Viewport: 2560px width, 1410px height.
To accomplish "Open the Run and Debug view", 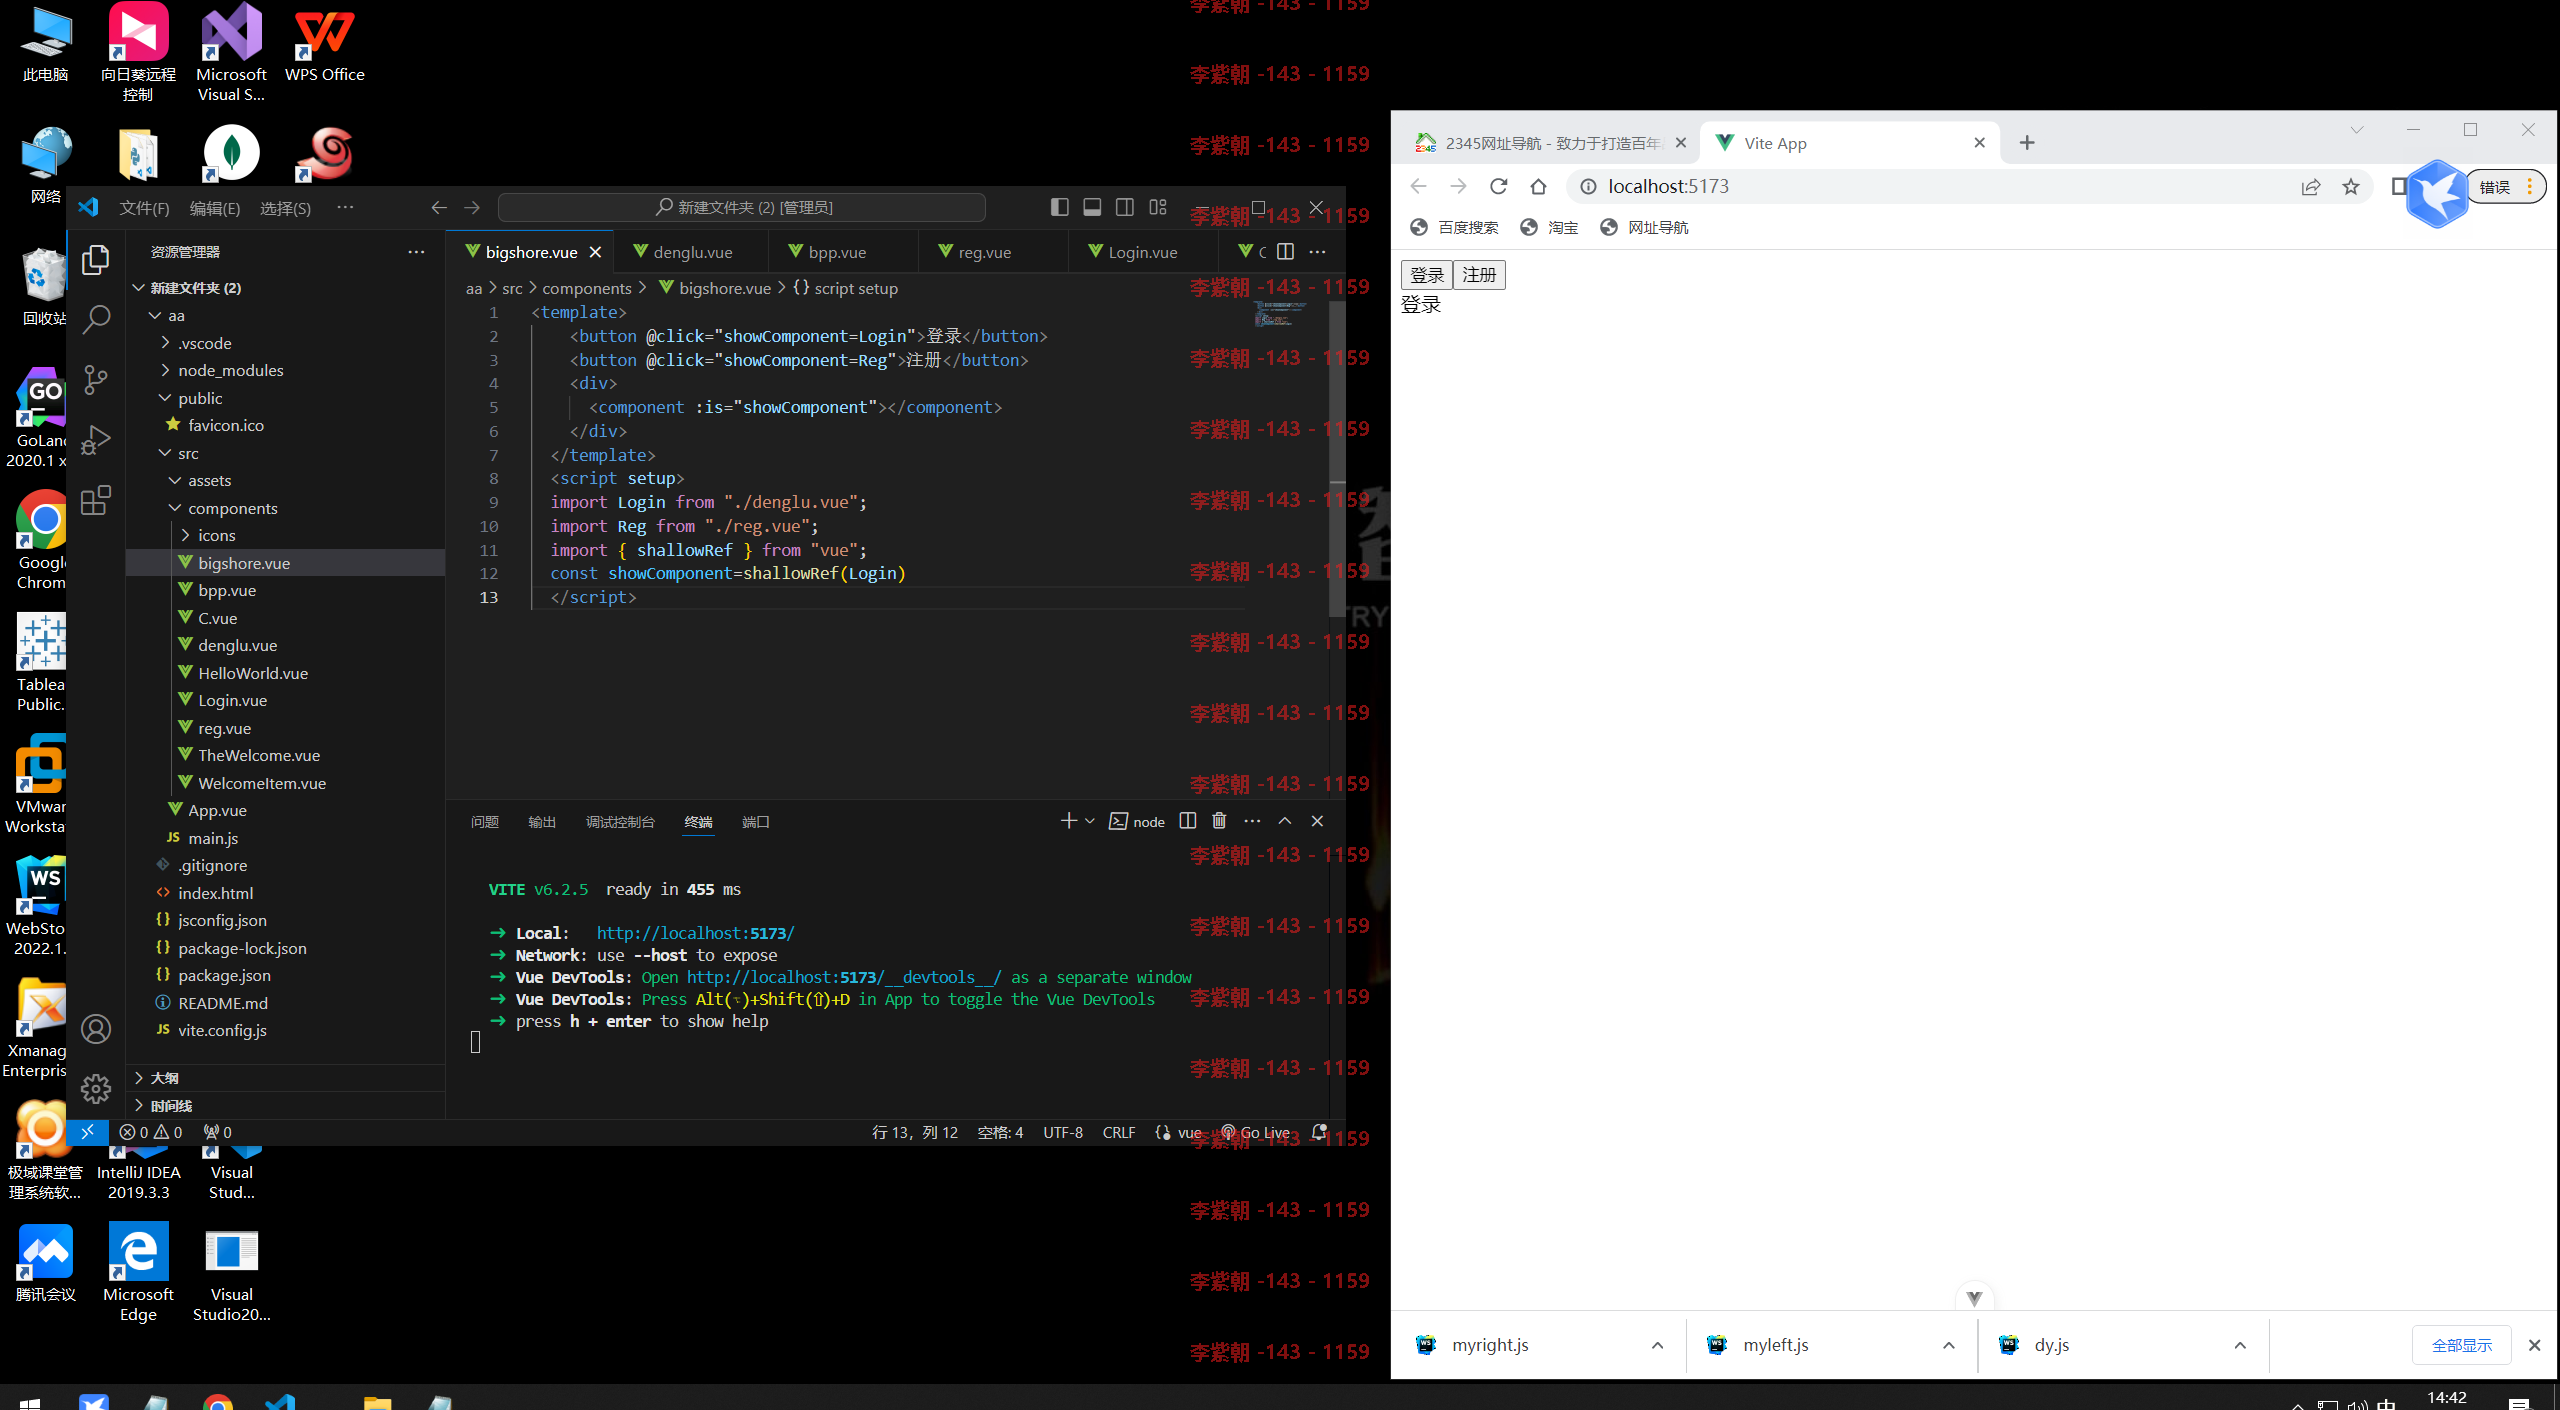I will 95,440.
